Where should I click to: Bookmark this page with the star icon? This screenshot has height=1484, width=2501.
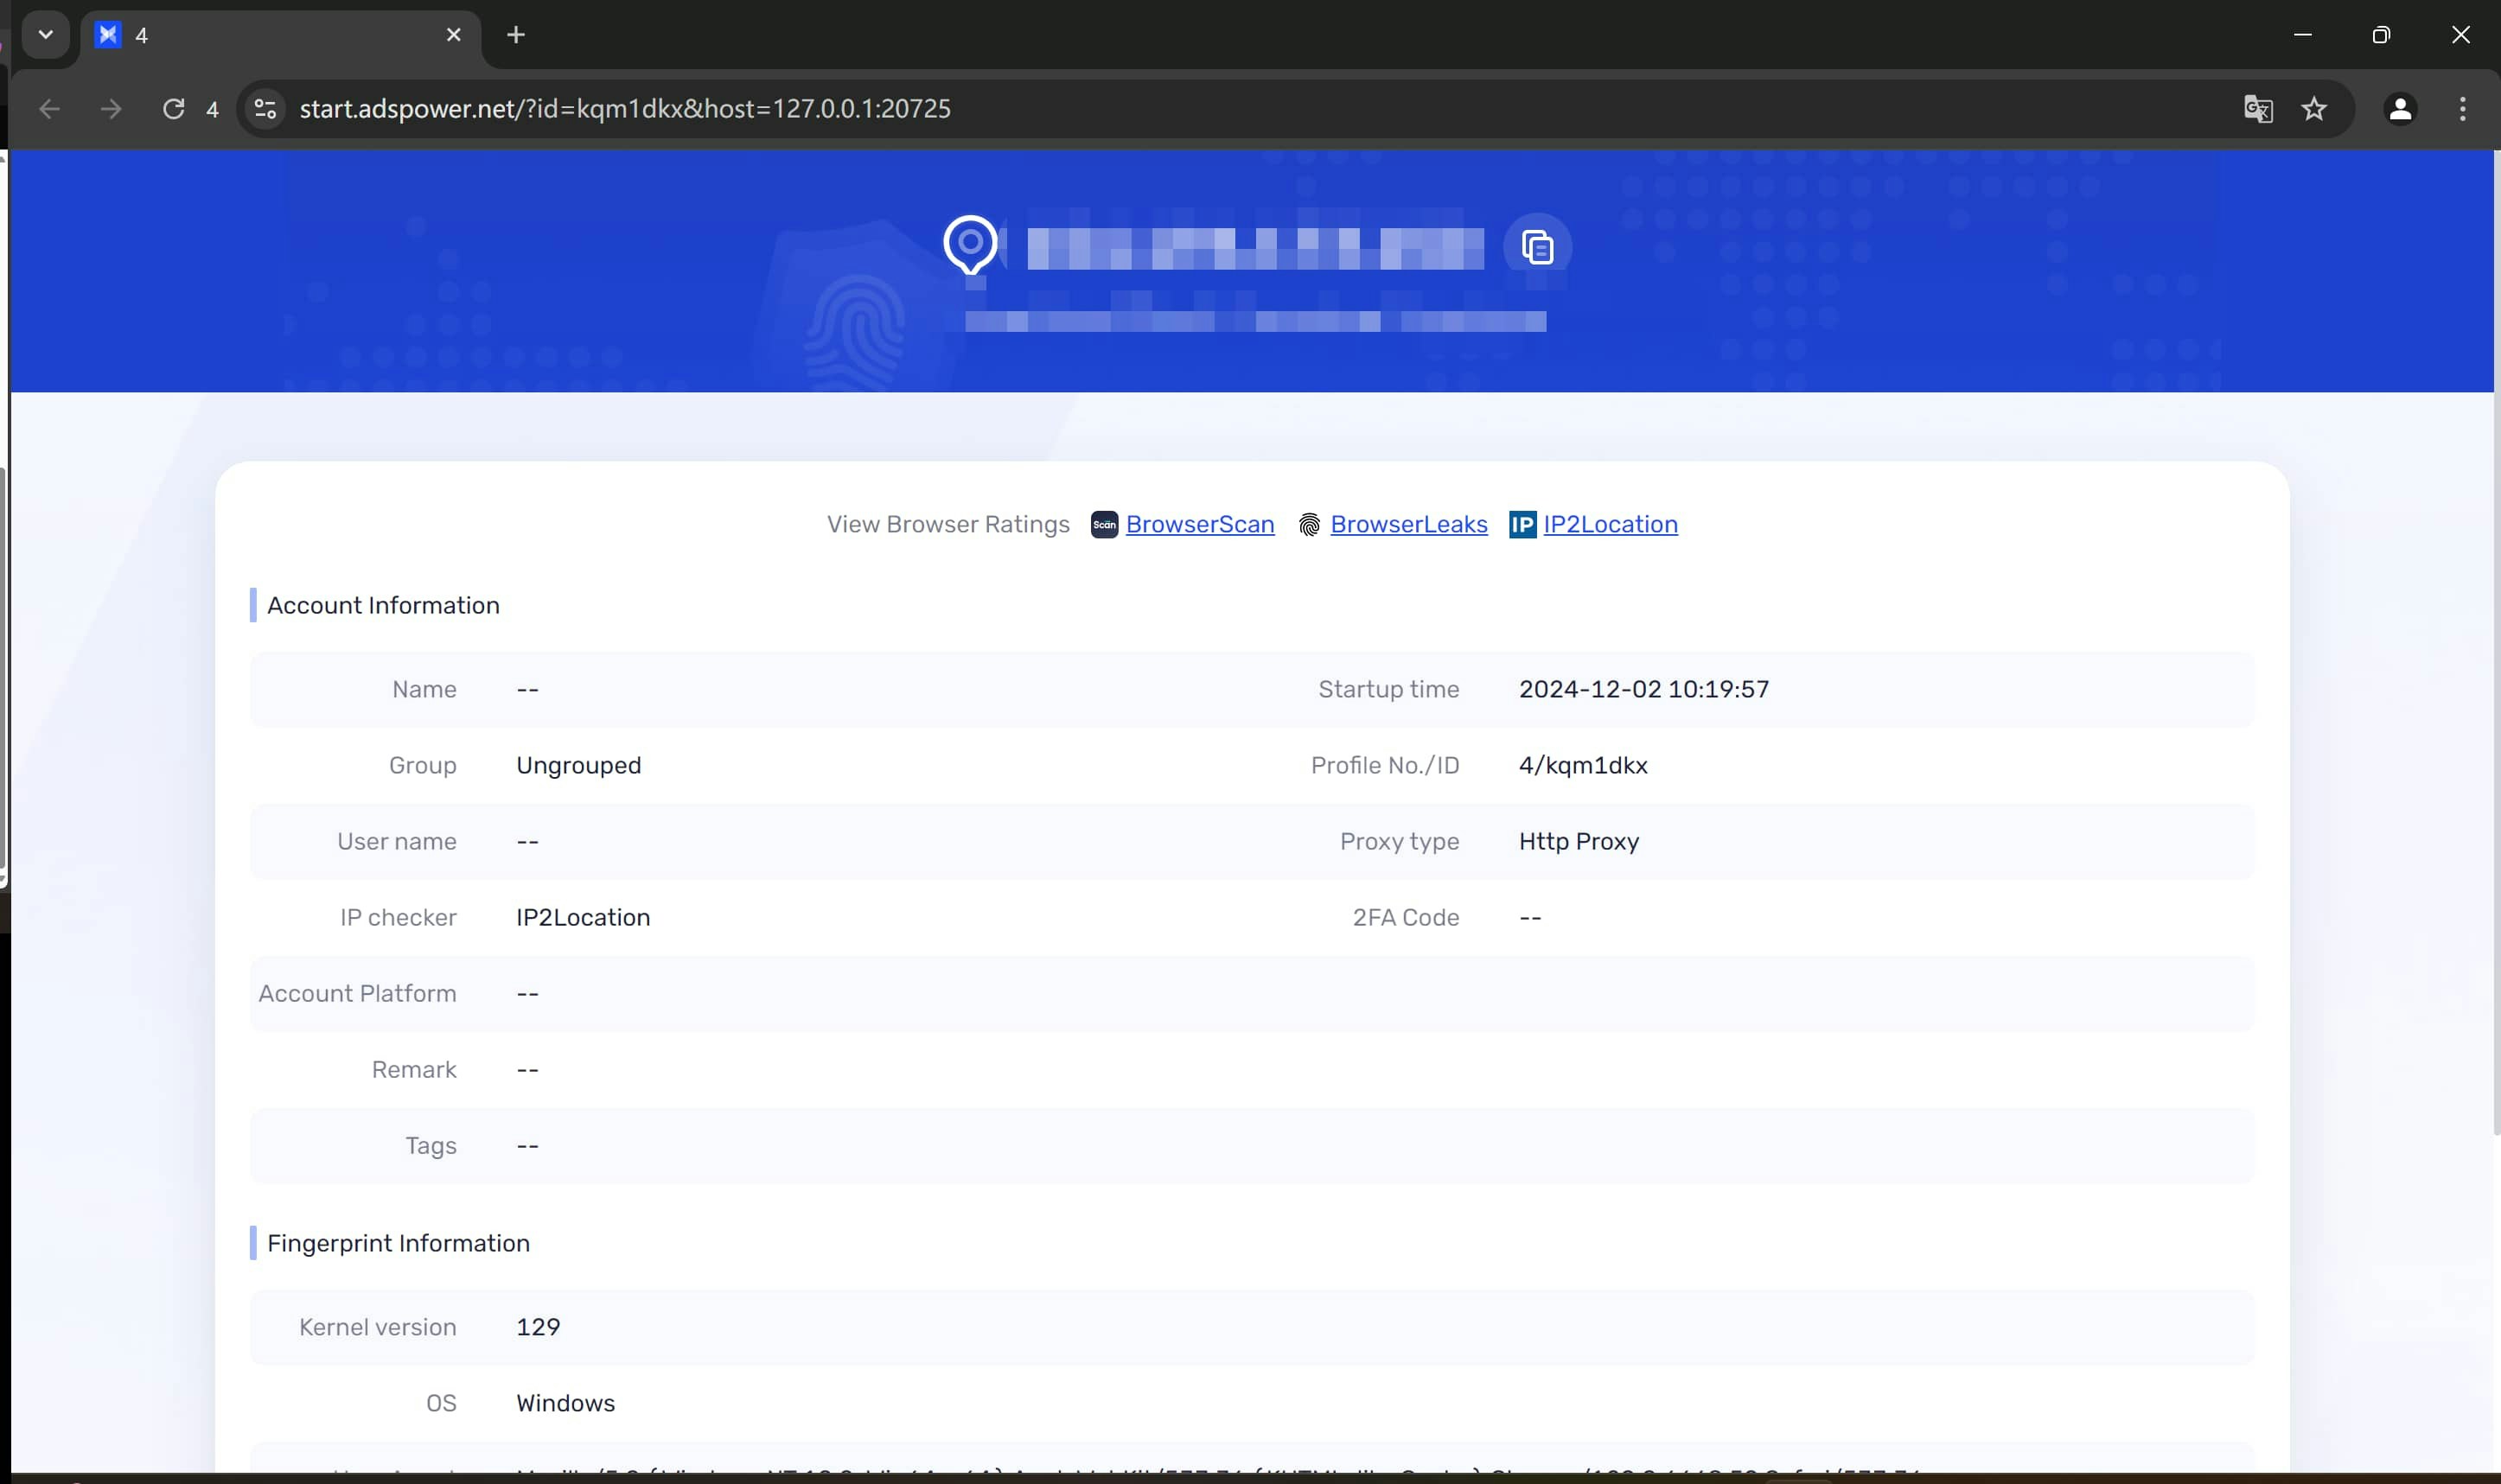[x=2314, y=109]
